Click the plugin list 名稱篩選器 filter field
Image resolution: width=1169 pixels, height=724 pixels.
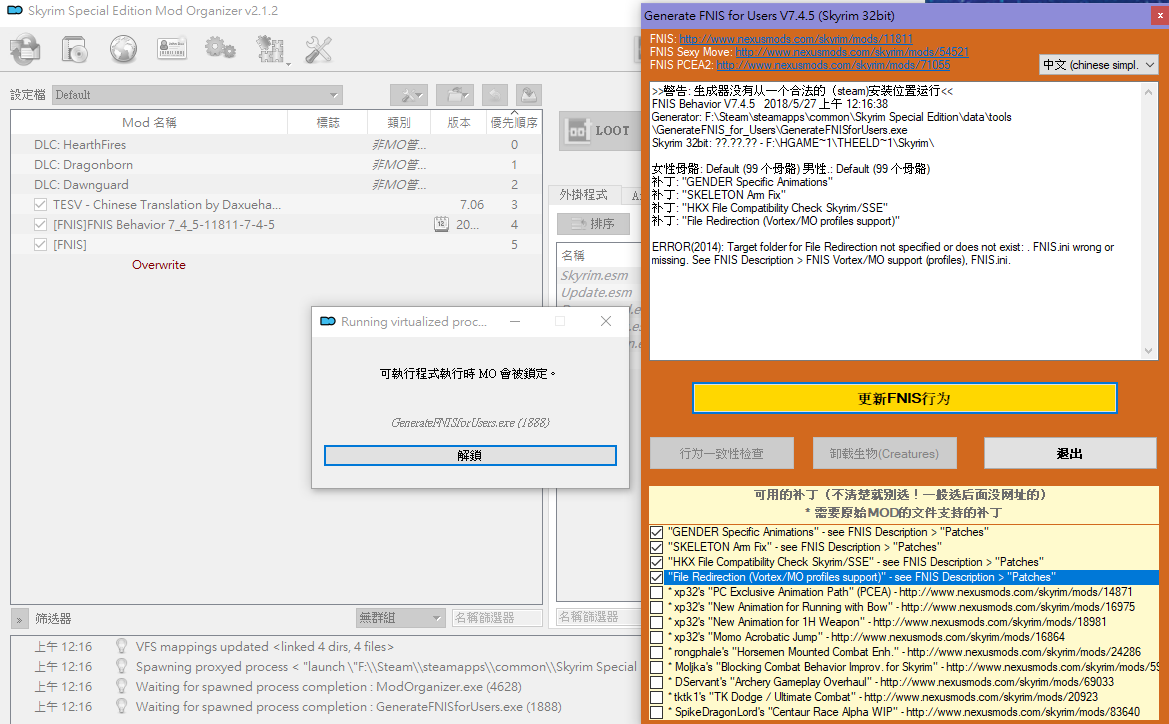599,617
